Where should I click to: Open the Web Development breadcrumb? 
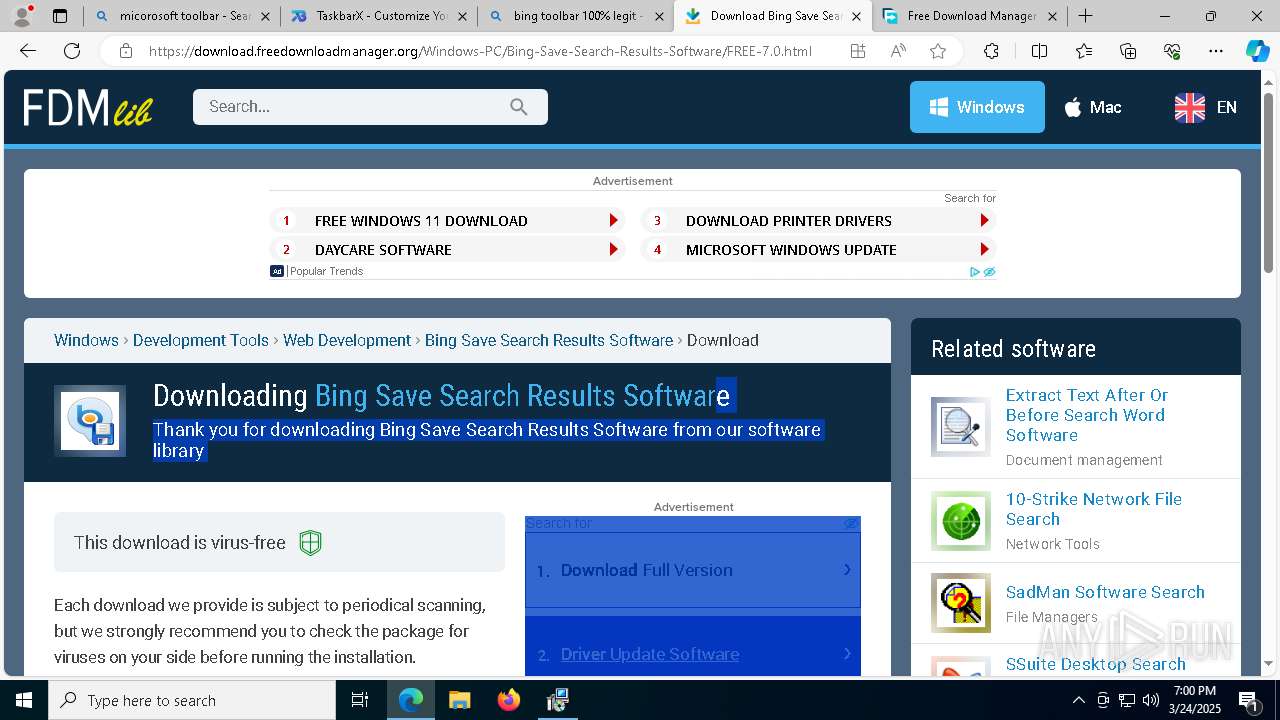[347, 340]
